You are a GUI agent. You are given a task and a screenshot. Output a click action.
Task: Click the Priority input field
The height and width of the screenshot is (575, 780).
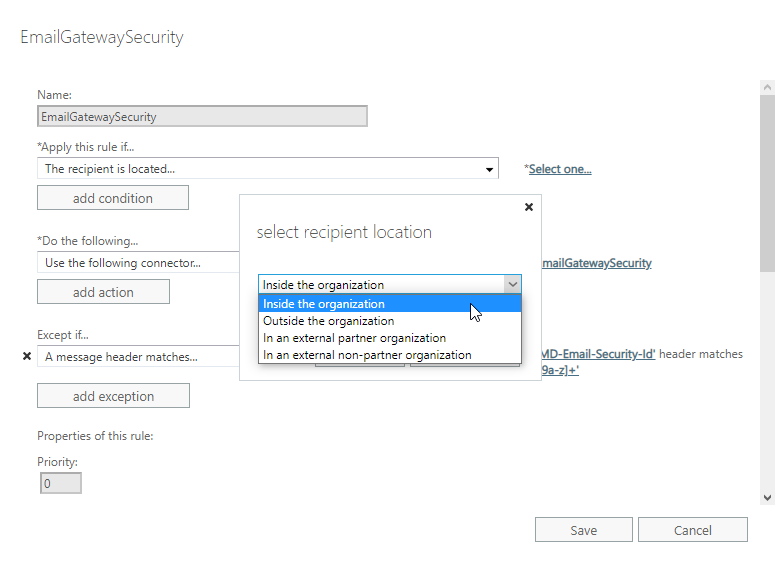59,484
